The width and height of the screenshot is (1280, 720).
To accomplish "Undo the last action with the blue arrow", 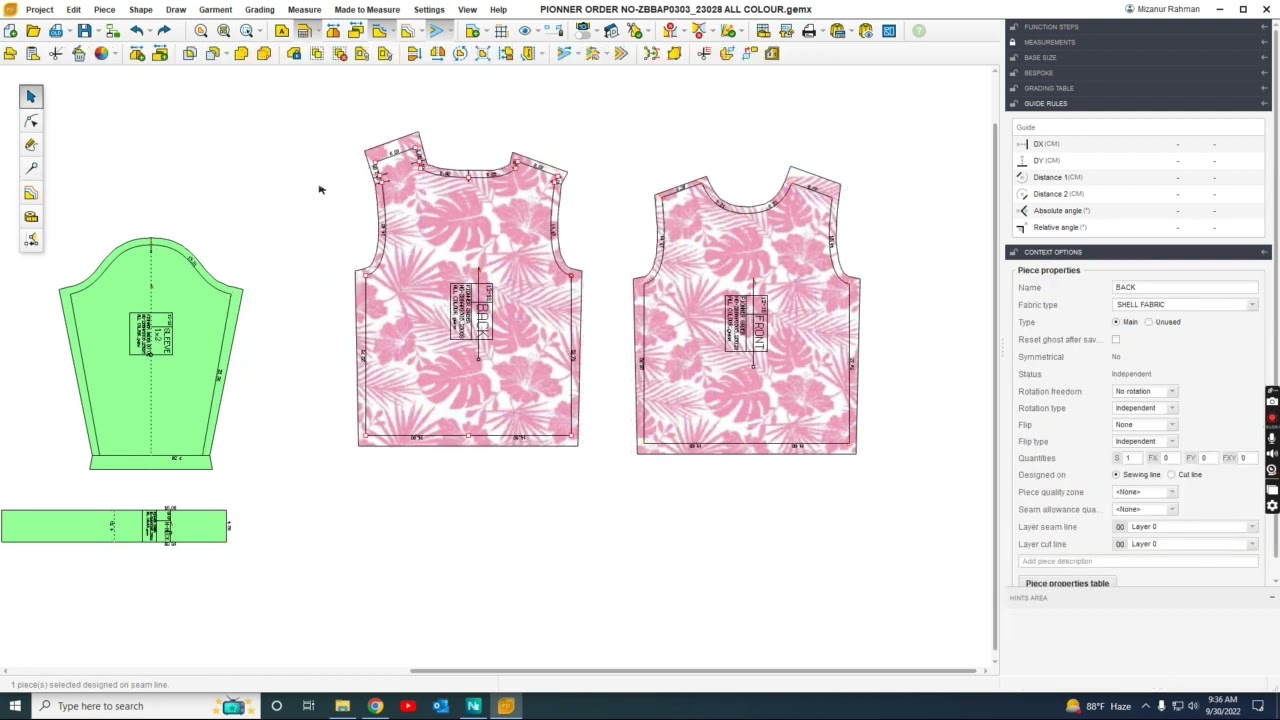I will point(137,31).
